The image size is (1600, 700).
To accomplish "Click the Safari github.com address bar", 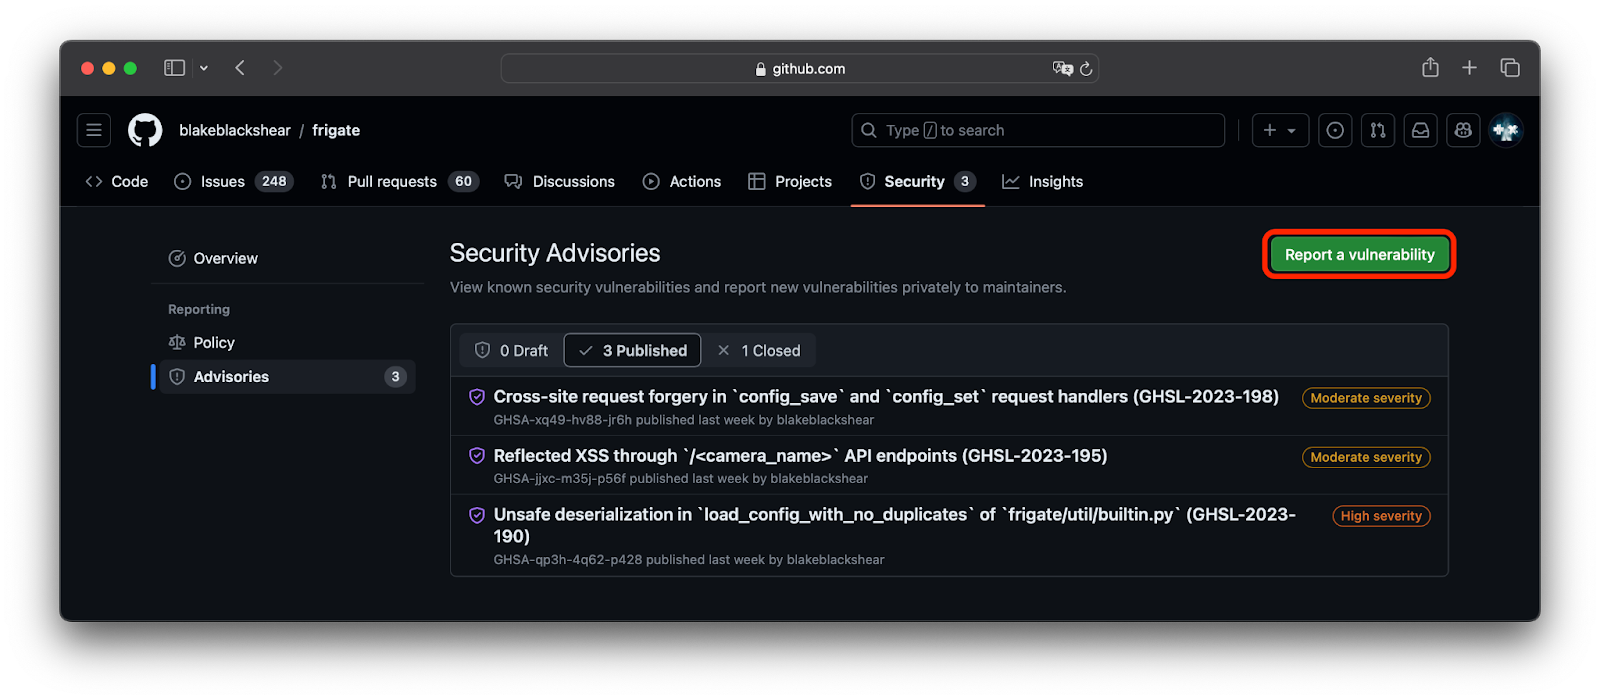I will [x=800, y=68].
